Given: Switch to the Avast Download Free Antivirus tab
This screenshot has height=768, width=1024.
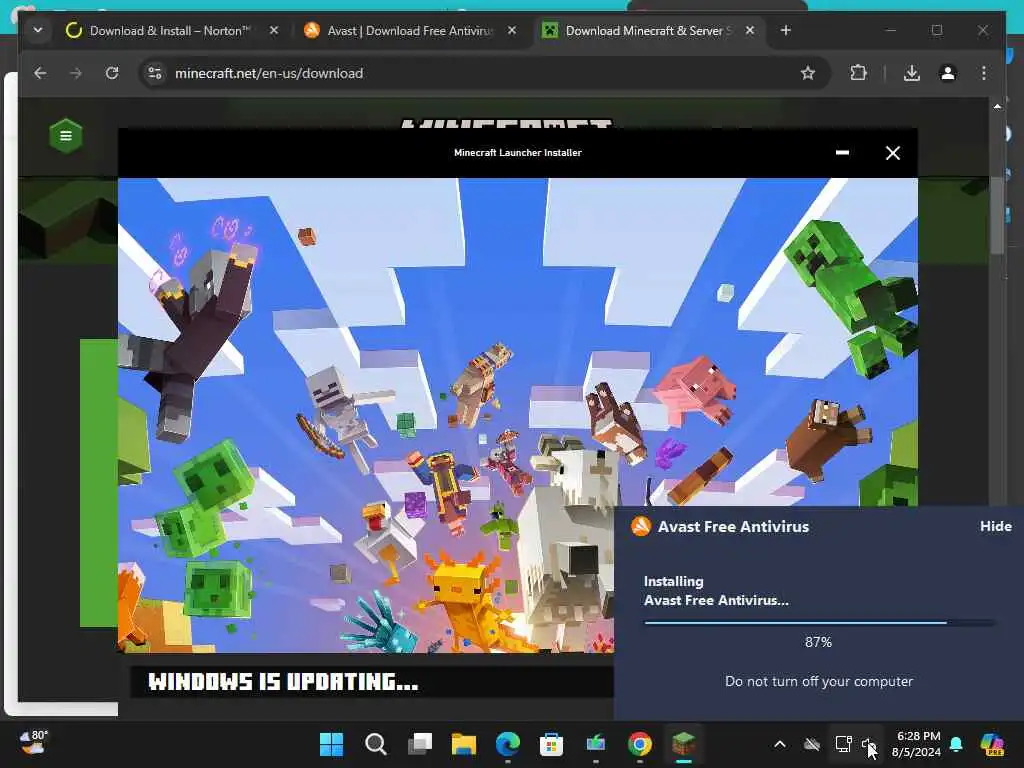Looking at the screenshot, I should pyautogui.click(x=409, y=31).
